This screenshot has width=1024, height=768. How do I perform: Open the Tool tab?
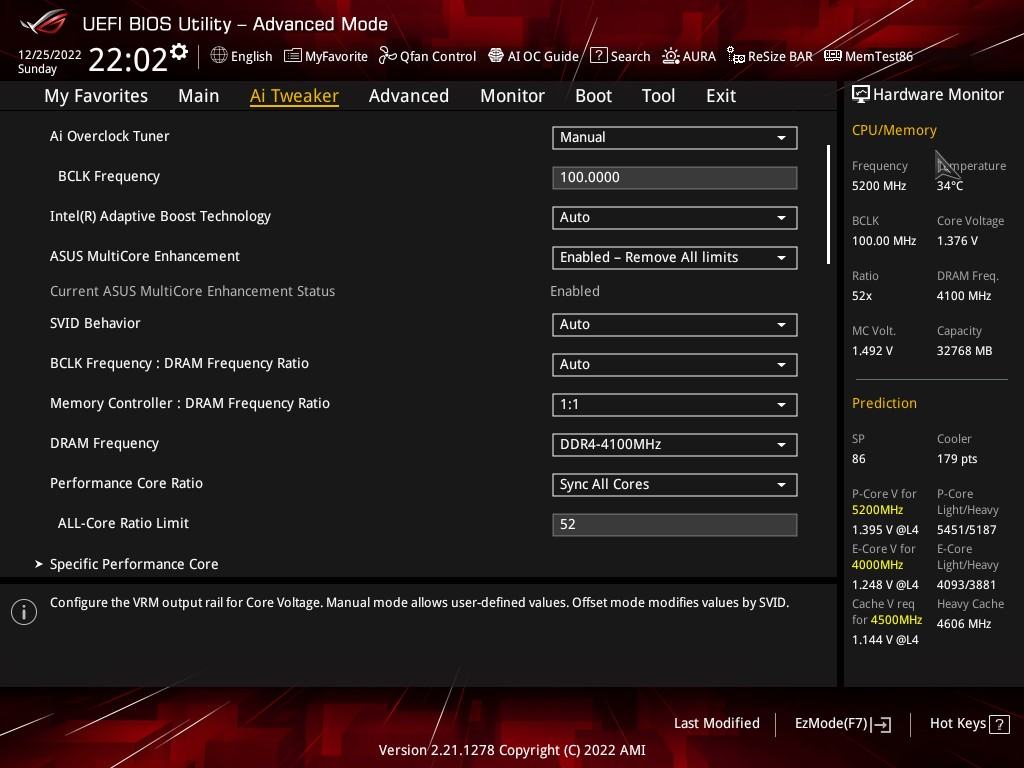[658, 96]
